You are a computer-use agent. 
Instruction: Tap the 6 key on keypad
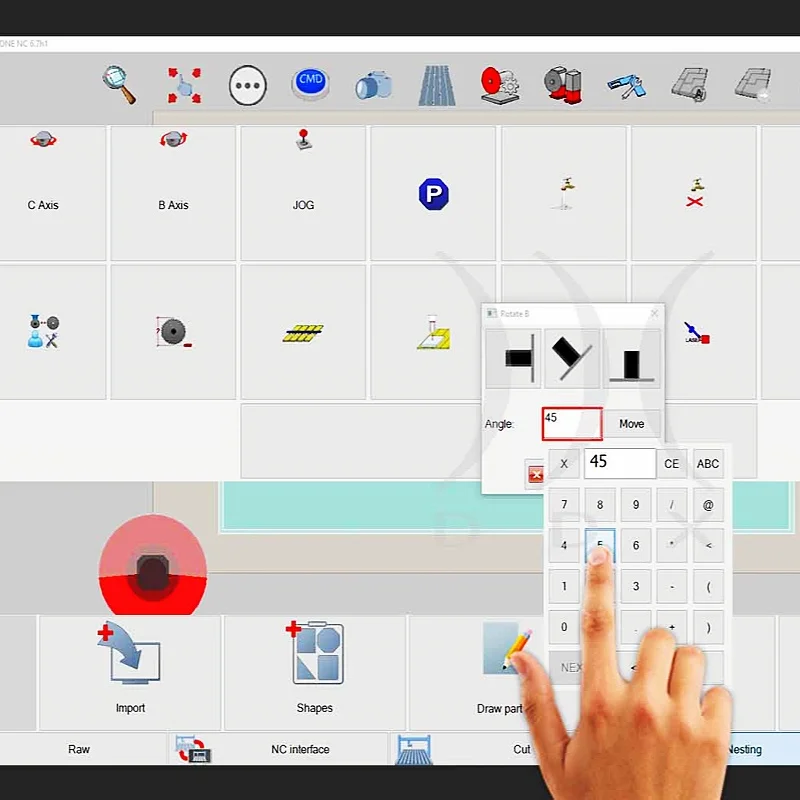tap(636, 545)
